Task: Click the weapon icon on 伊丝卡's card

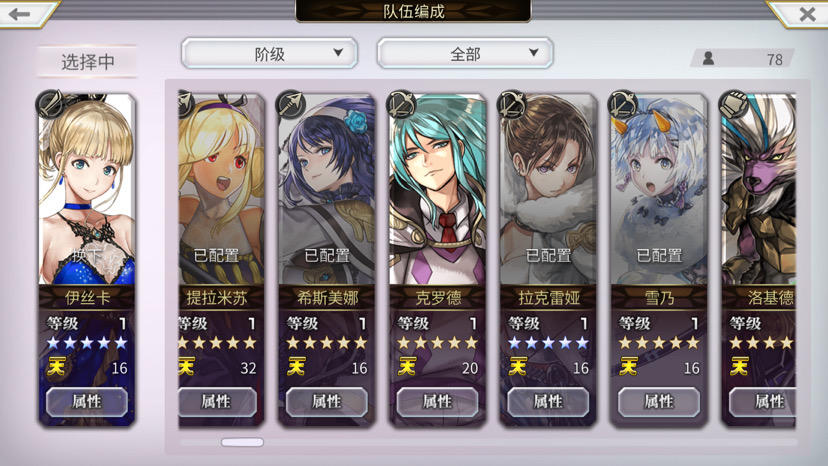Action: [50, 103]
